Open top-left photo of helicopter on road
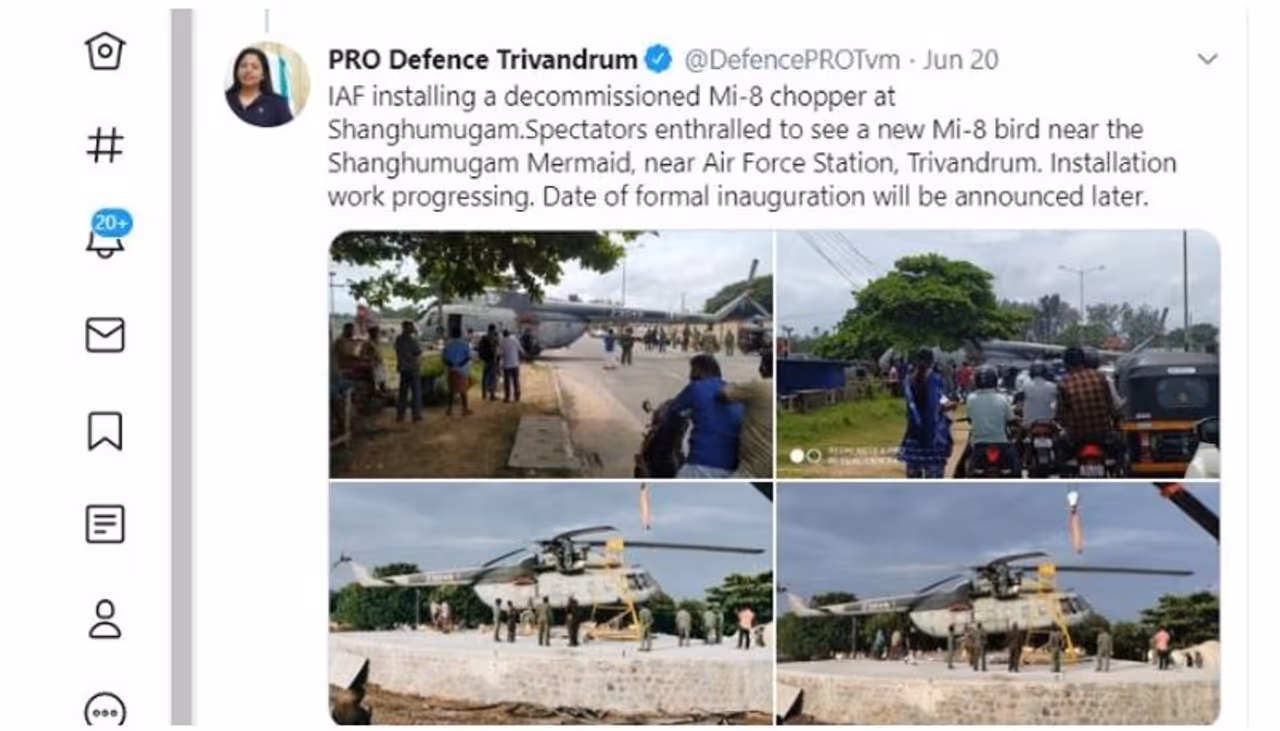This screenshot has height=731, width=1280. pos(551,354)
